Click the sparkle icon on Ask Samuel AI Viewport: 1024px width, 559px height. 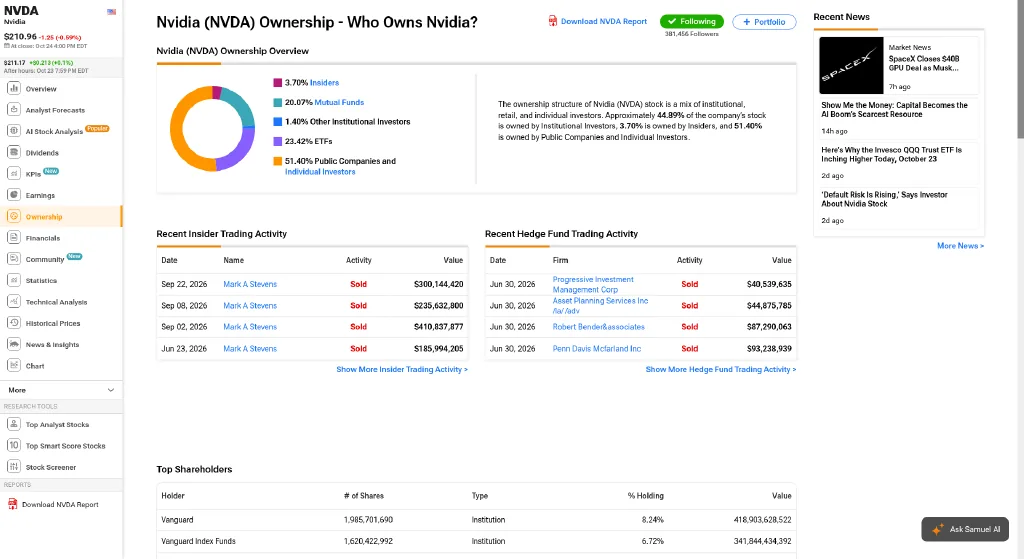point(938,530)
